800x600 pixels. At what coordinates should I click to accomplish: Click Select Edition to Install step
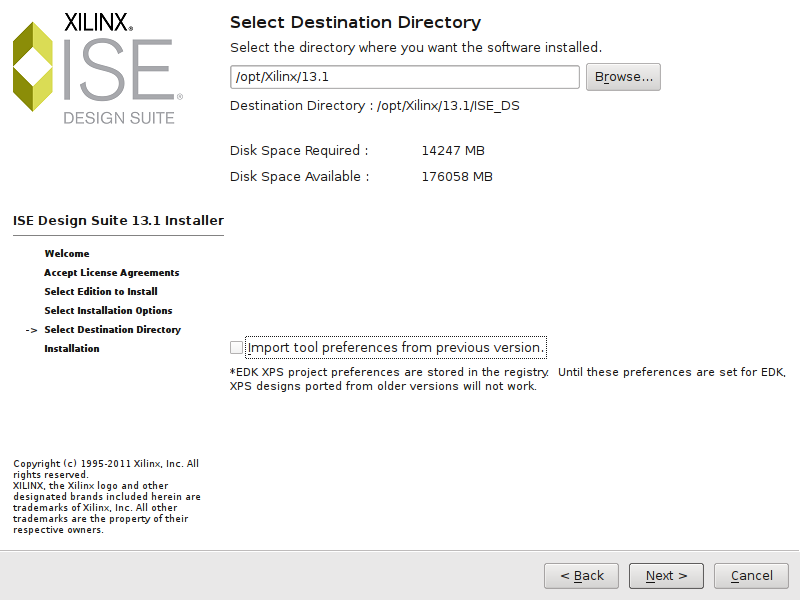click(x=101, y=292)
